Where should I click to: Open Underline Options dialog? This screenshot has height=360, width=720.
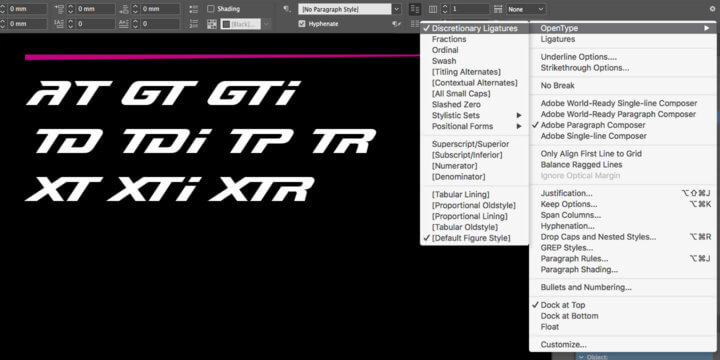click(623, 57)
